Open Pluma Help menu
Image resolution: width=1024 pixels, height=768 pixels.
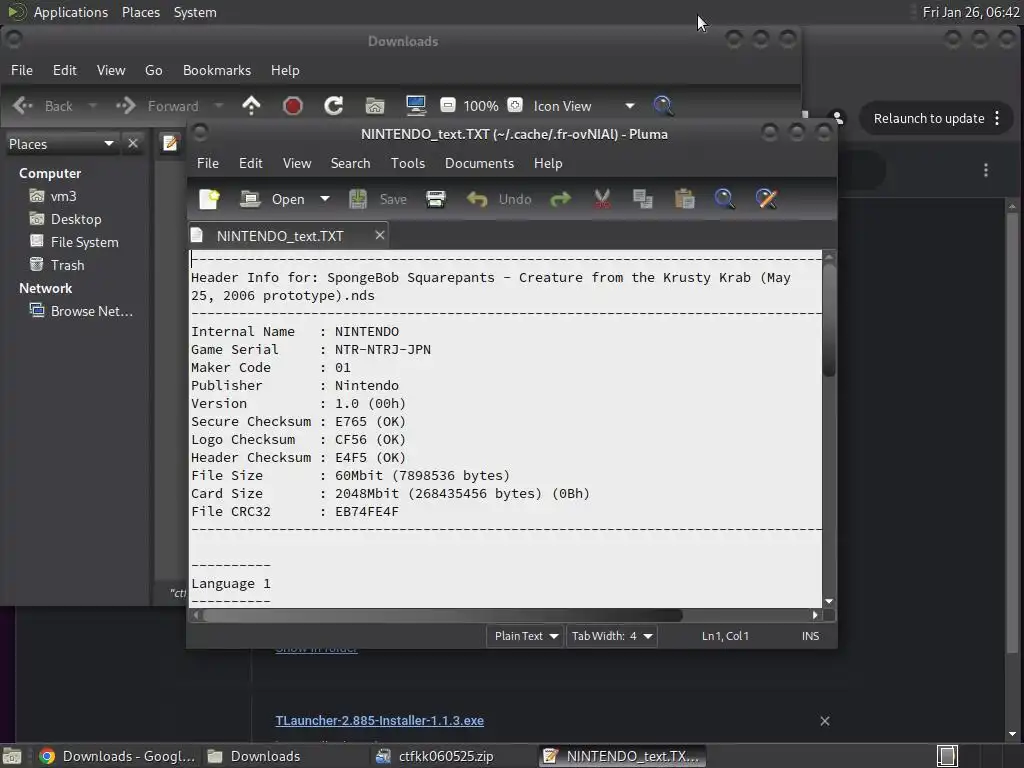tap(548, 163)
